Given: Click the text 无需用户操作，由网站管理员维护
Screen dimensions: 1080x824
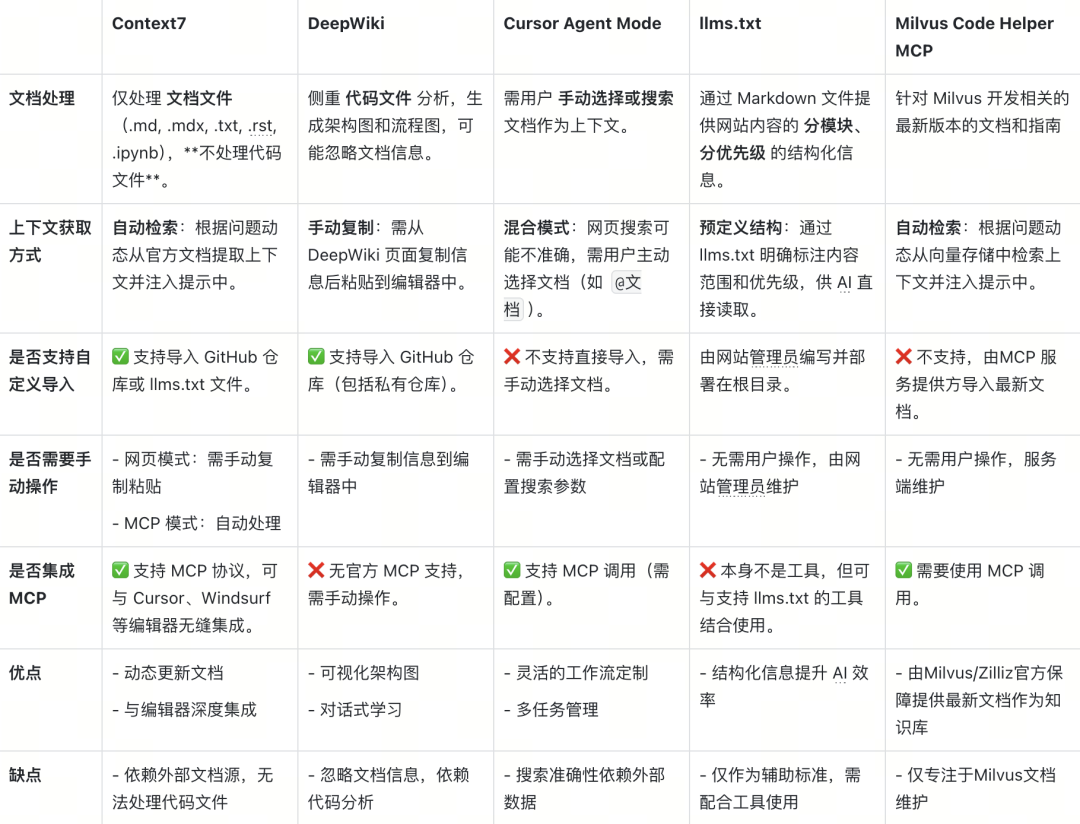Looking at the screenshot, I should click(x=780, y=473).
